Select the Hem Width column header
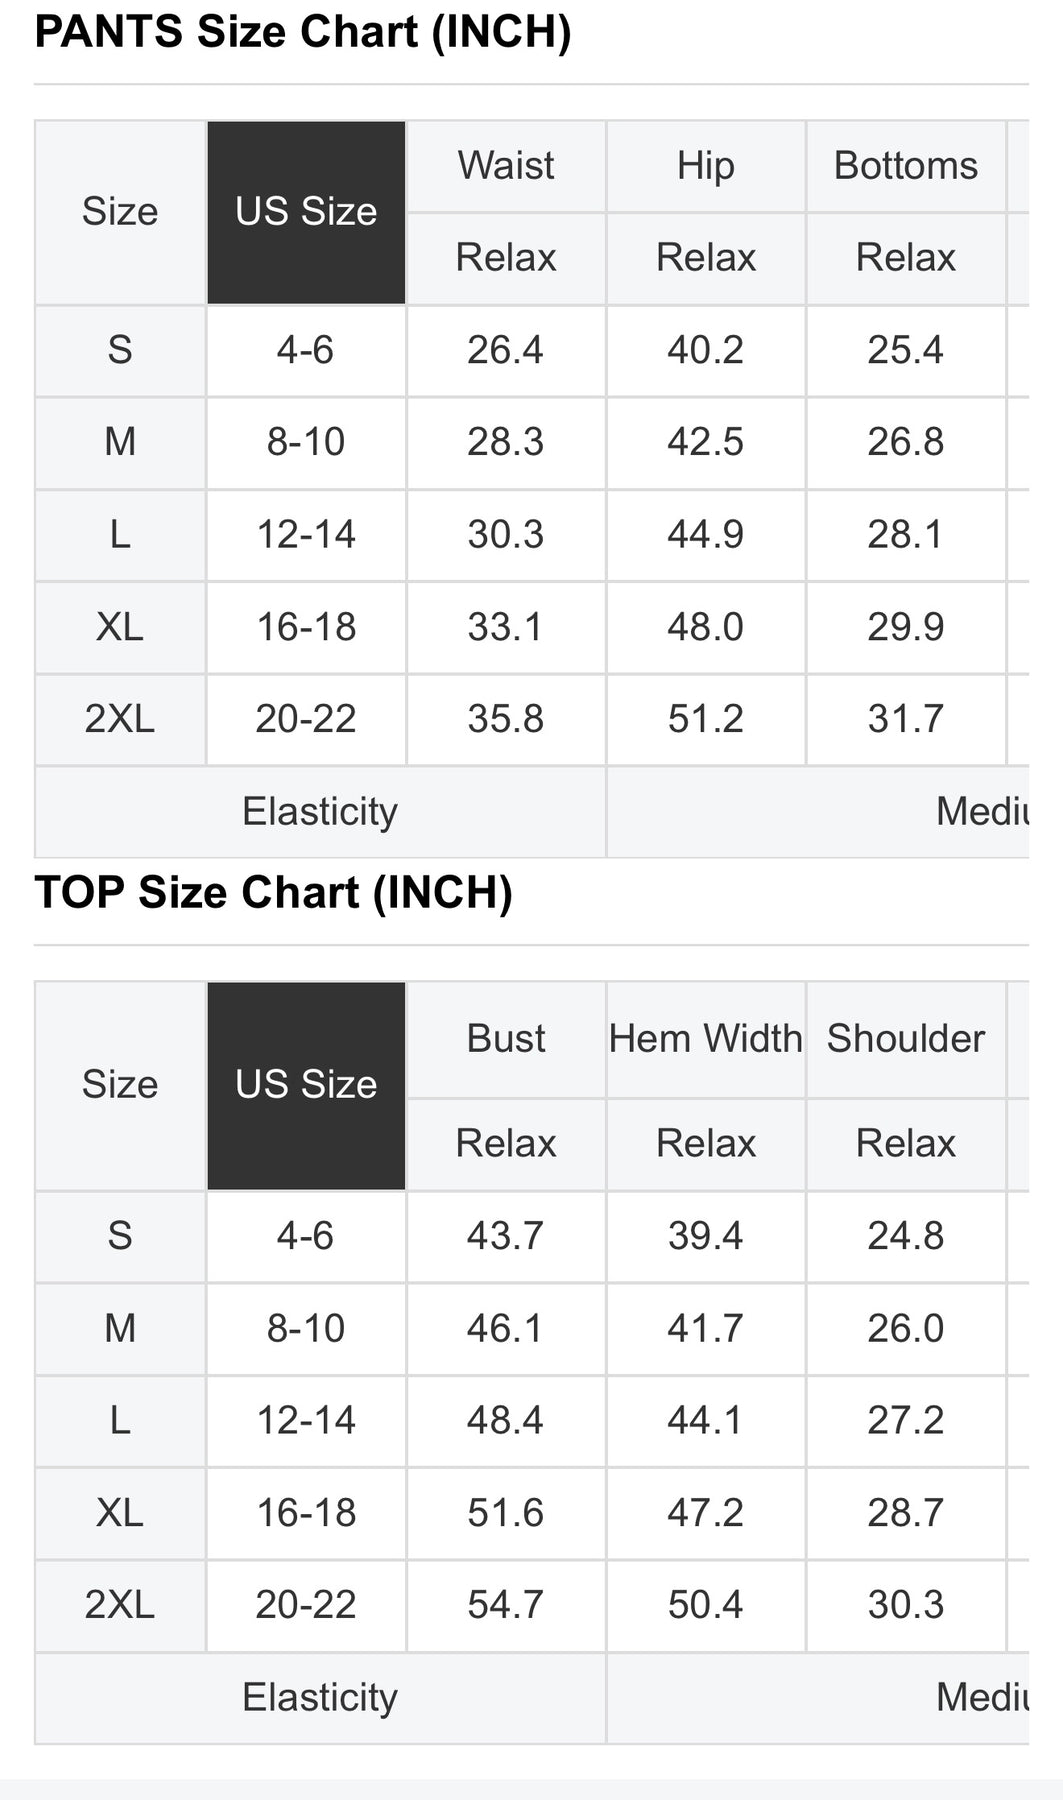 pos(705,1039)
